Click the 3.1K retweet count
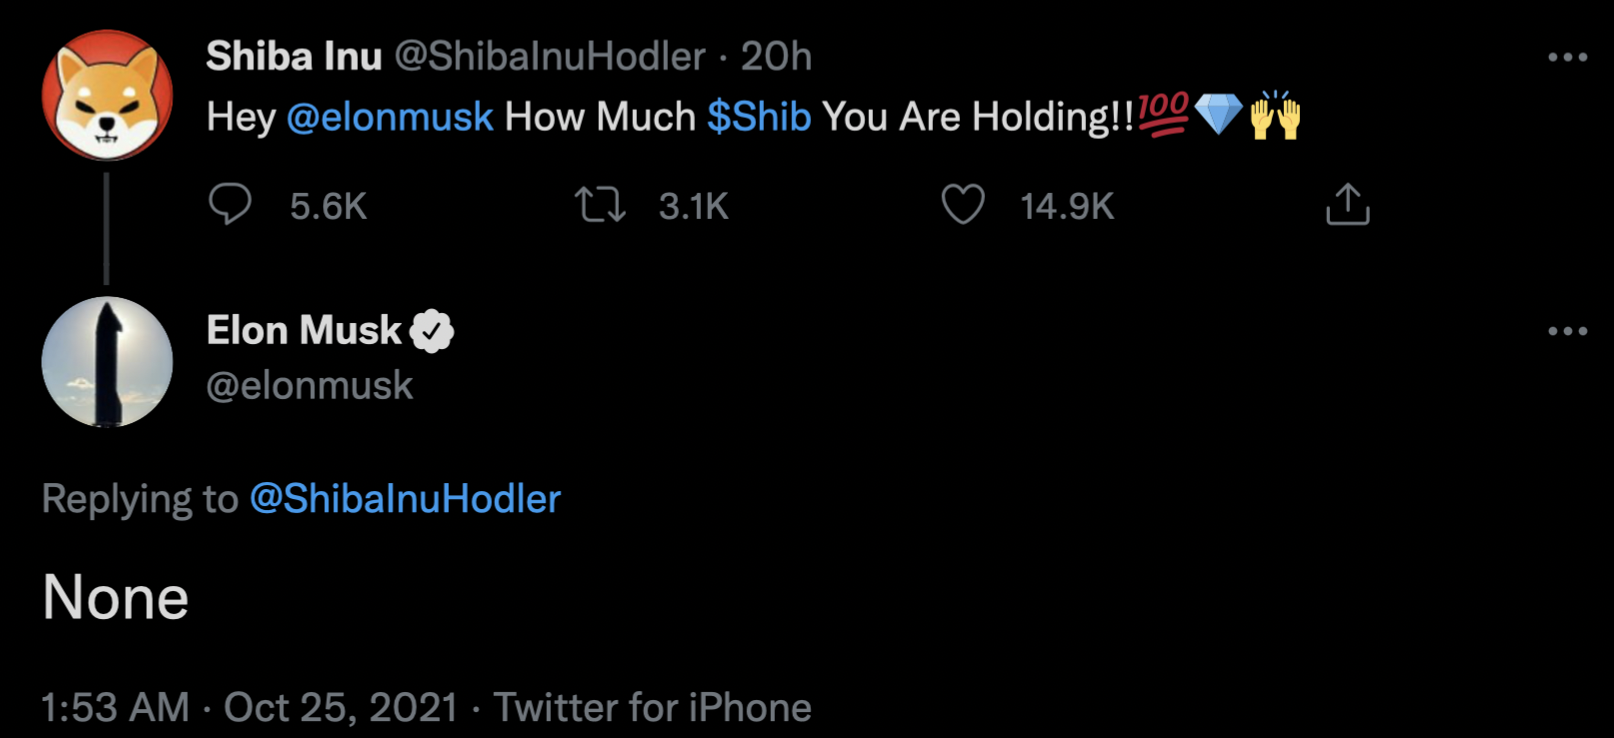The height and width of the screenshot is (738, 1614). [x=693, y=207]
